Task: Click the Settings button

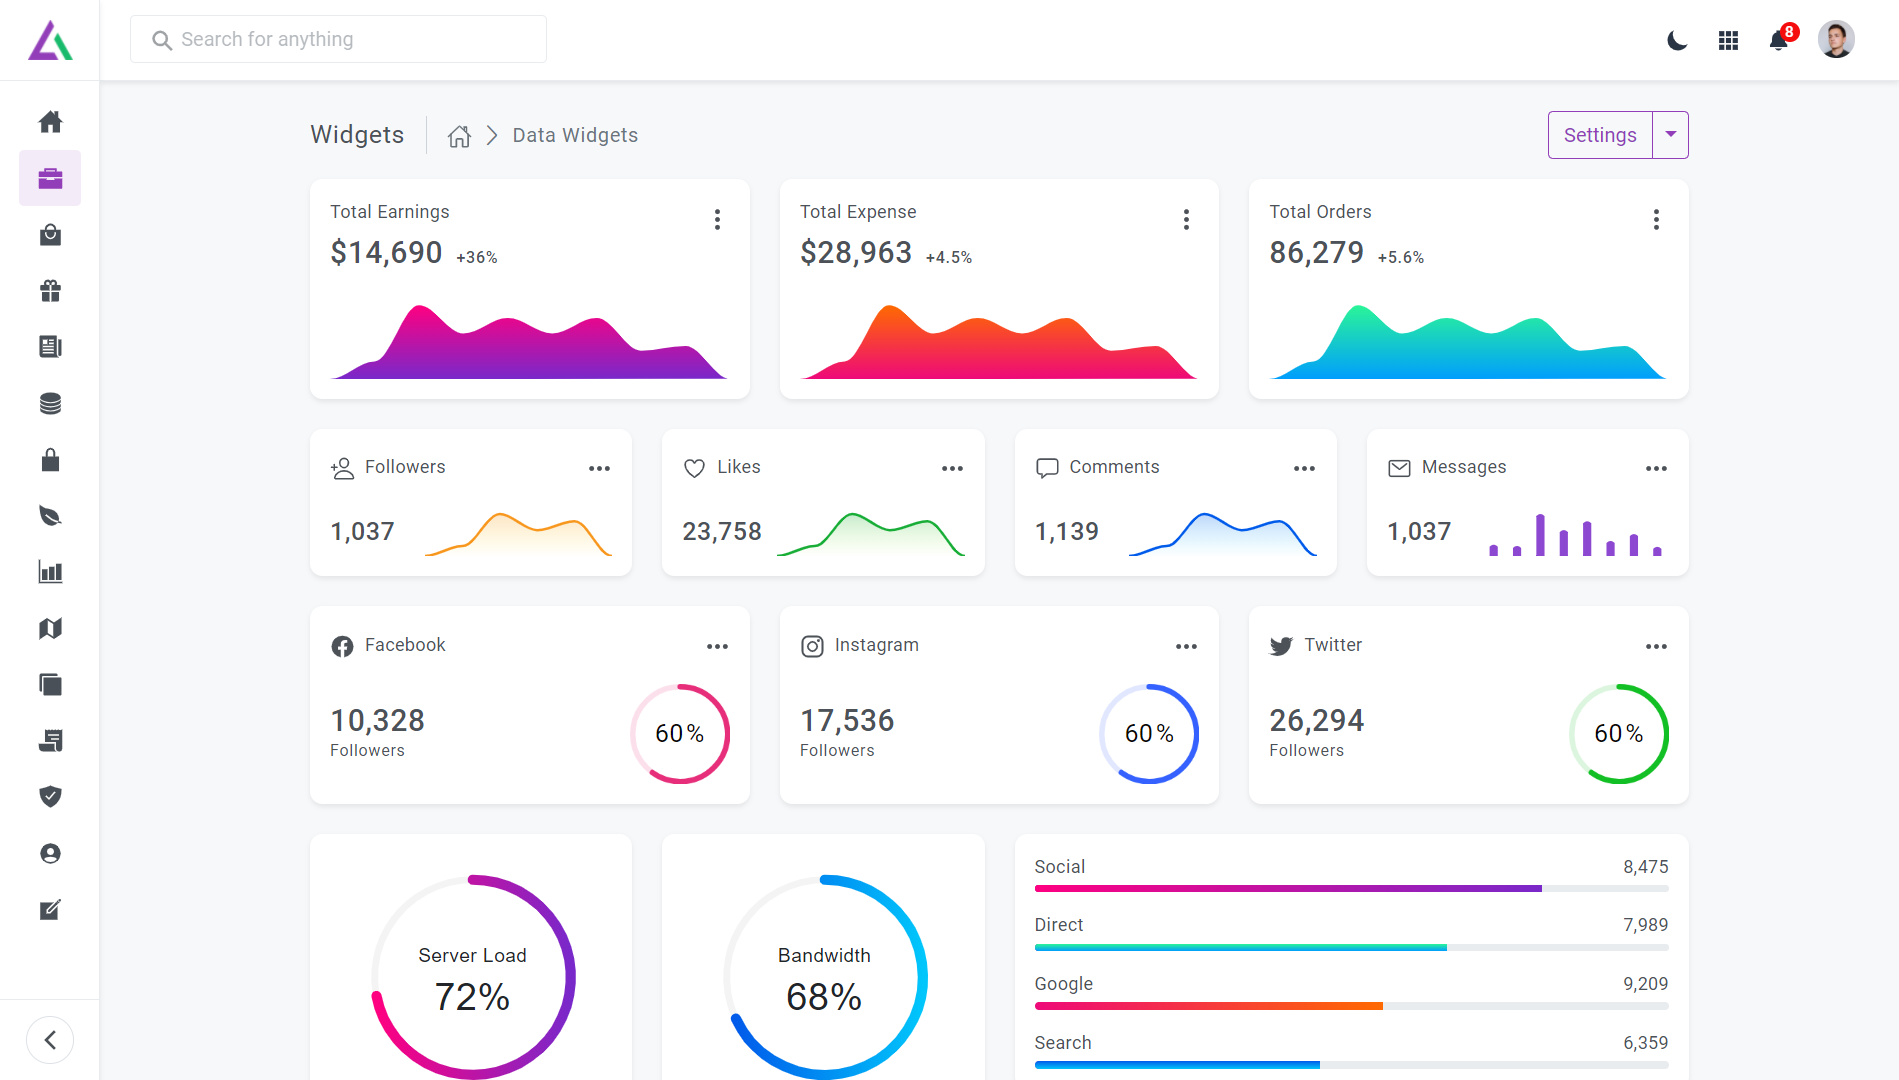Action: click(x=1600, y=135)
